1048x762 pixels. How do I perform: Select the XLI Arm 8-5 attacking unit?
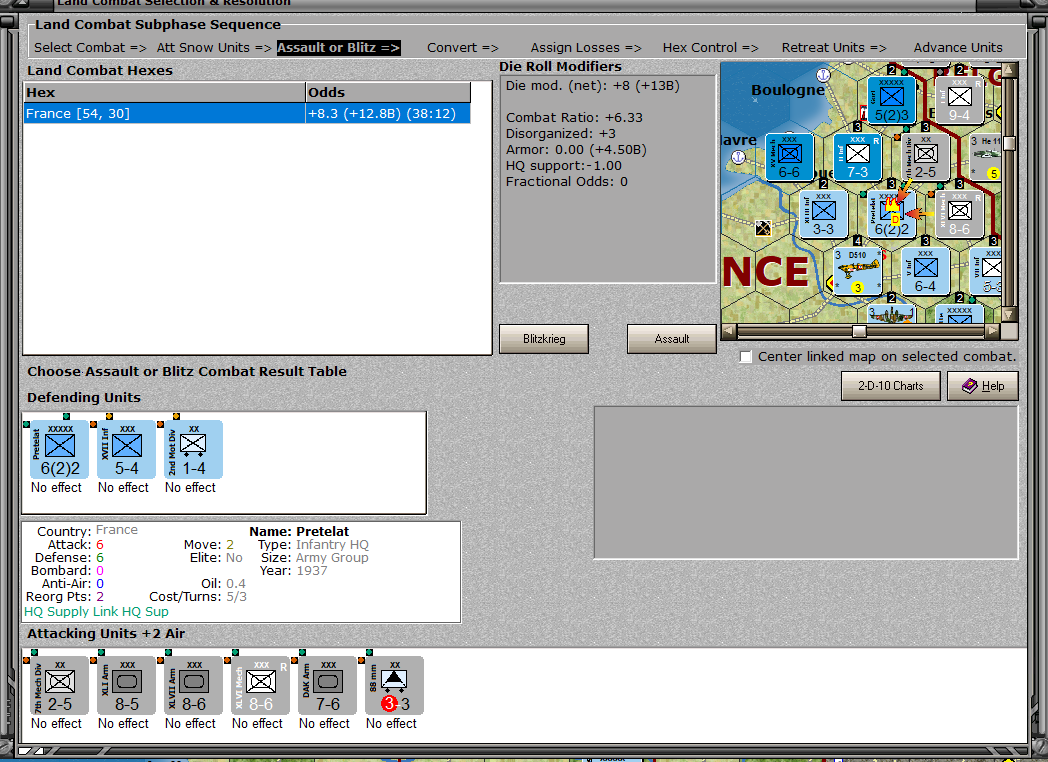coord(126,685)
